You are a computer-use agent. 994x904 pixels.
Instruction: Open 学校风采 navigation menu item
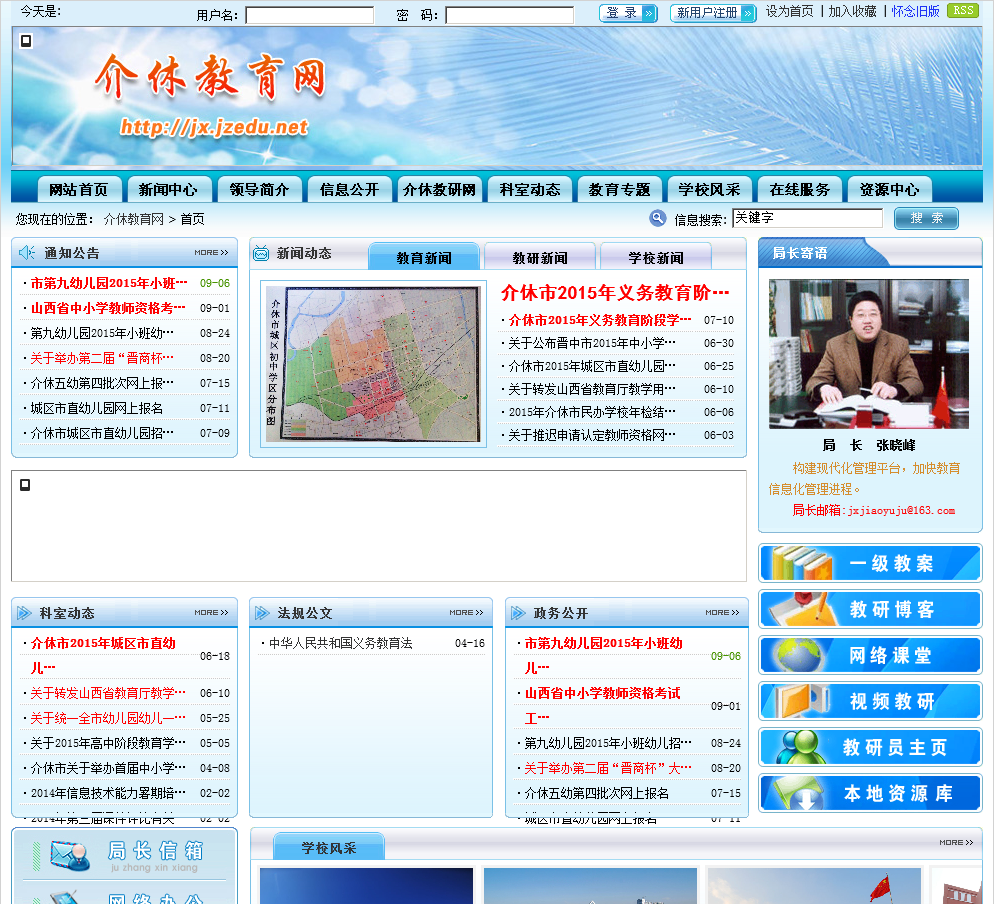tap(709, 190)
